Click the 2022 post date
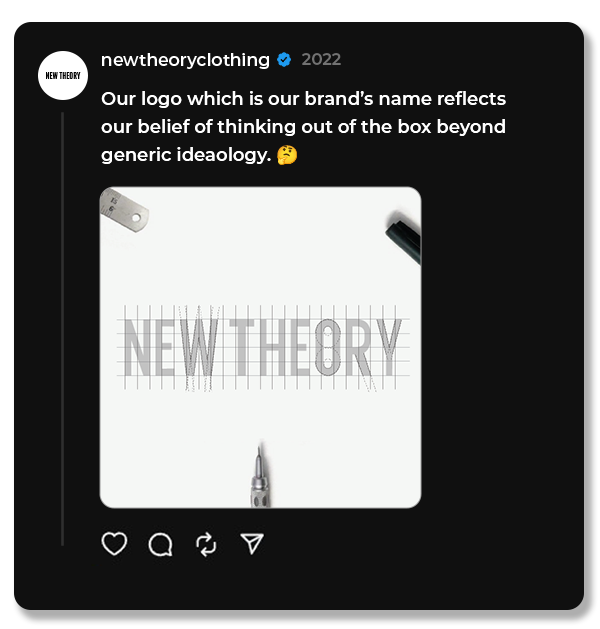Image resolution: width=600 pixels, height=629 pixels. [321, 60]
